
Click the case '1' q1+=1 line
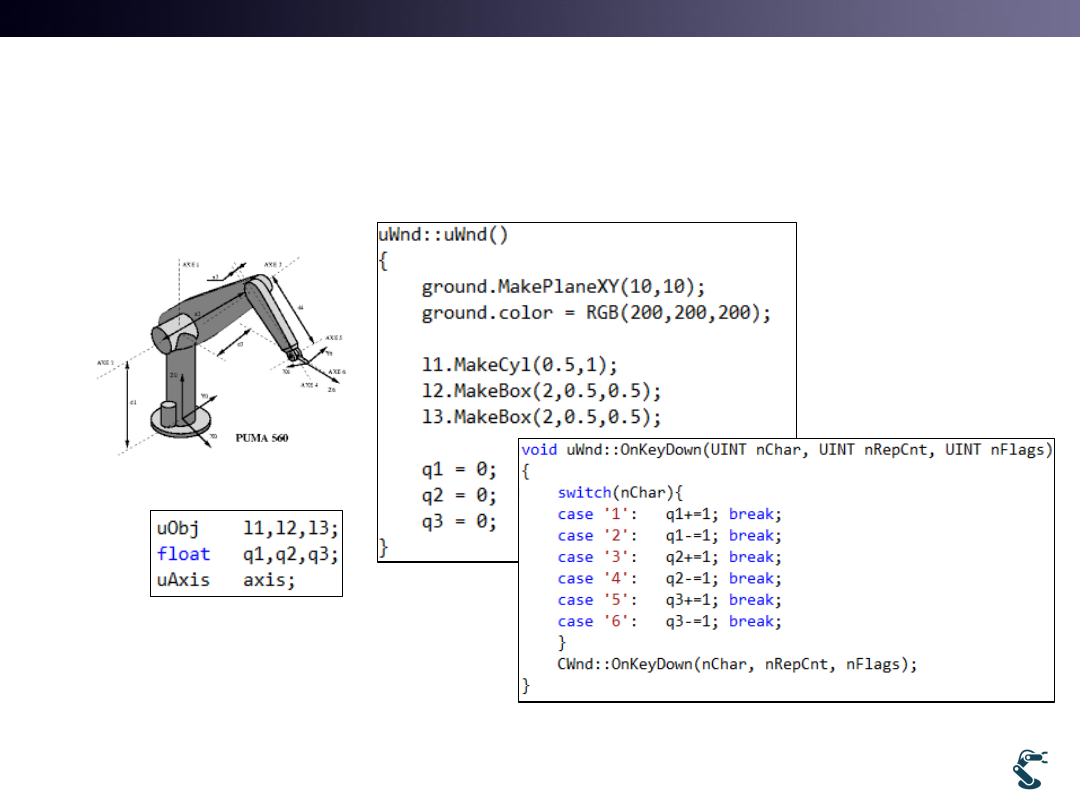[x=669, y=514]
